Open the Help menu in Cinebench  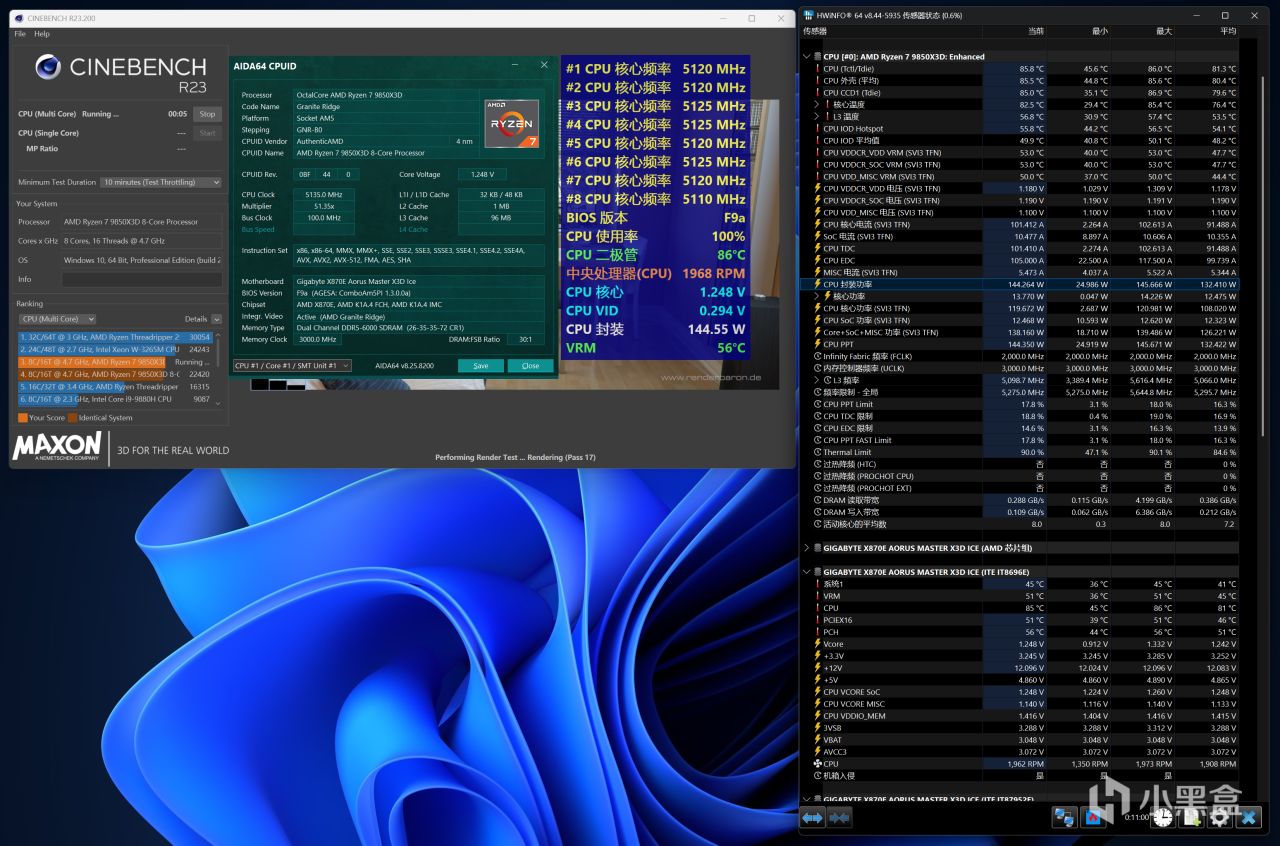coord(42,34)
